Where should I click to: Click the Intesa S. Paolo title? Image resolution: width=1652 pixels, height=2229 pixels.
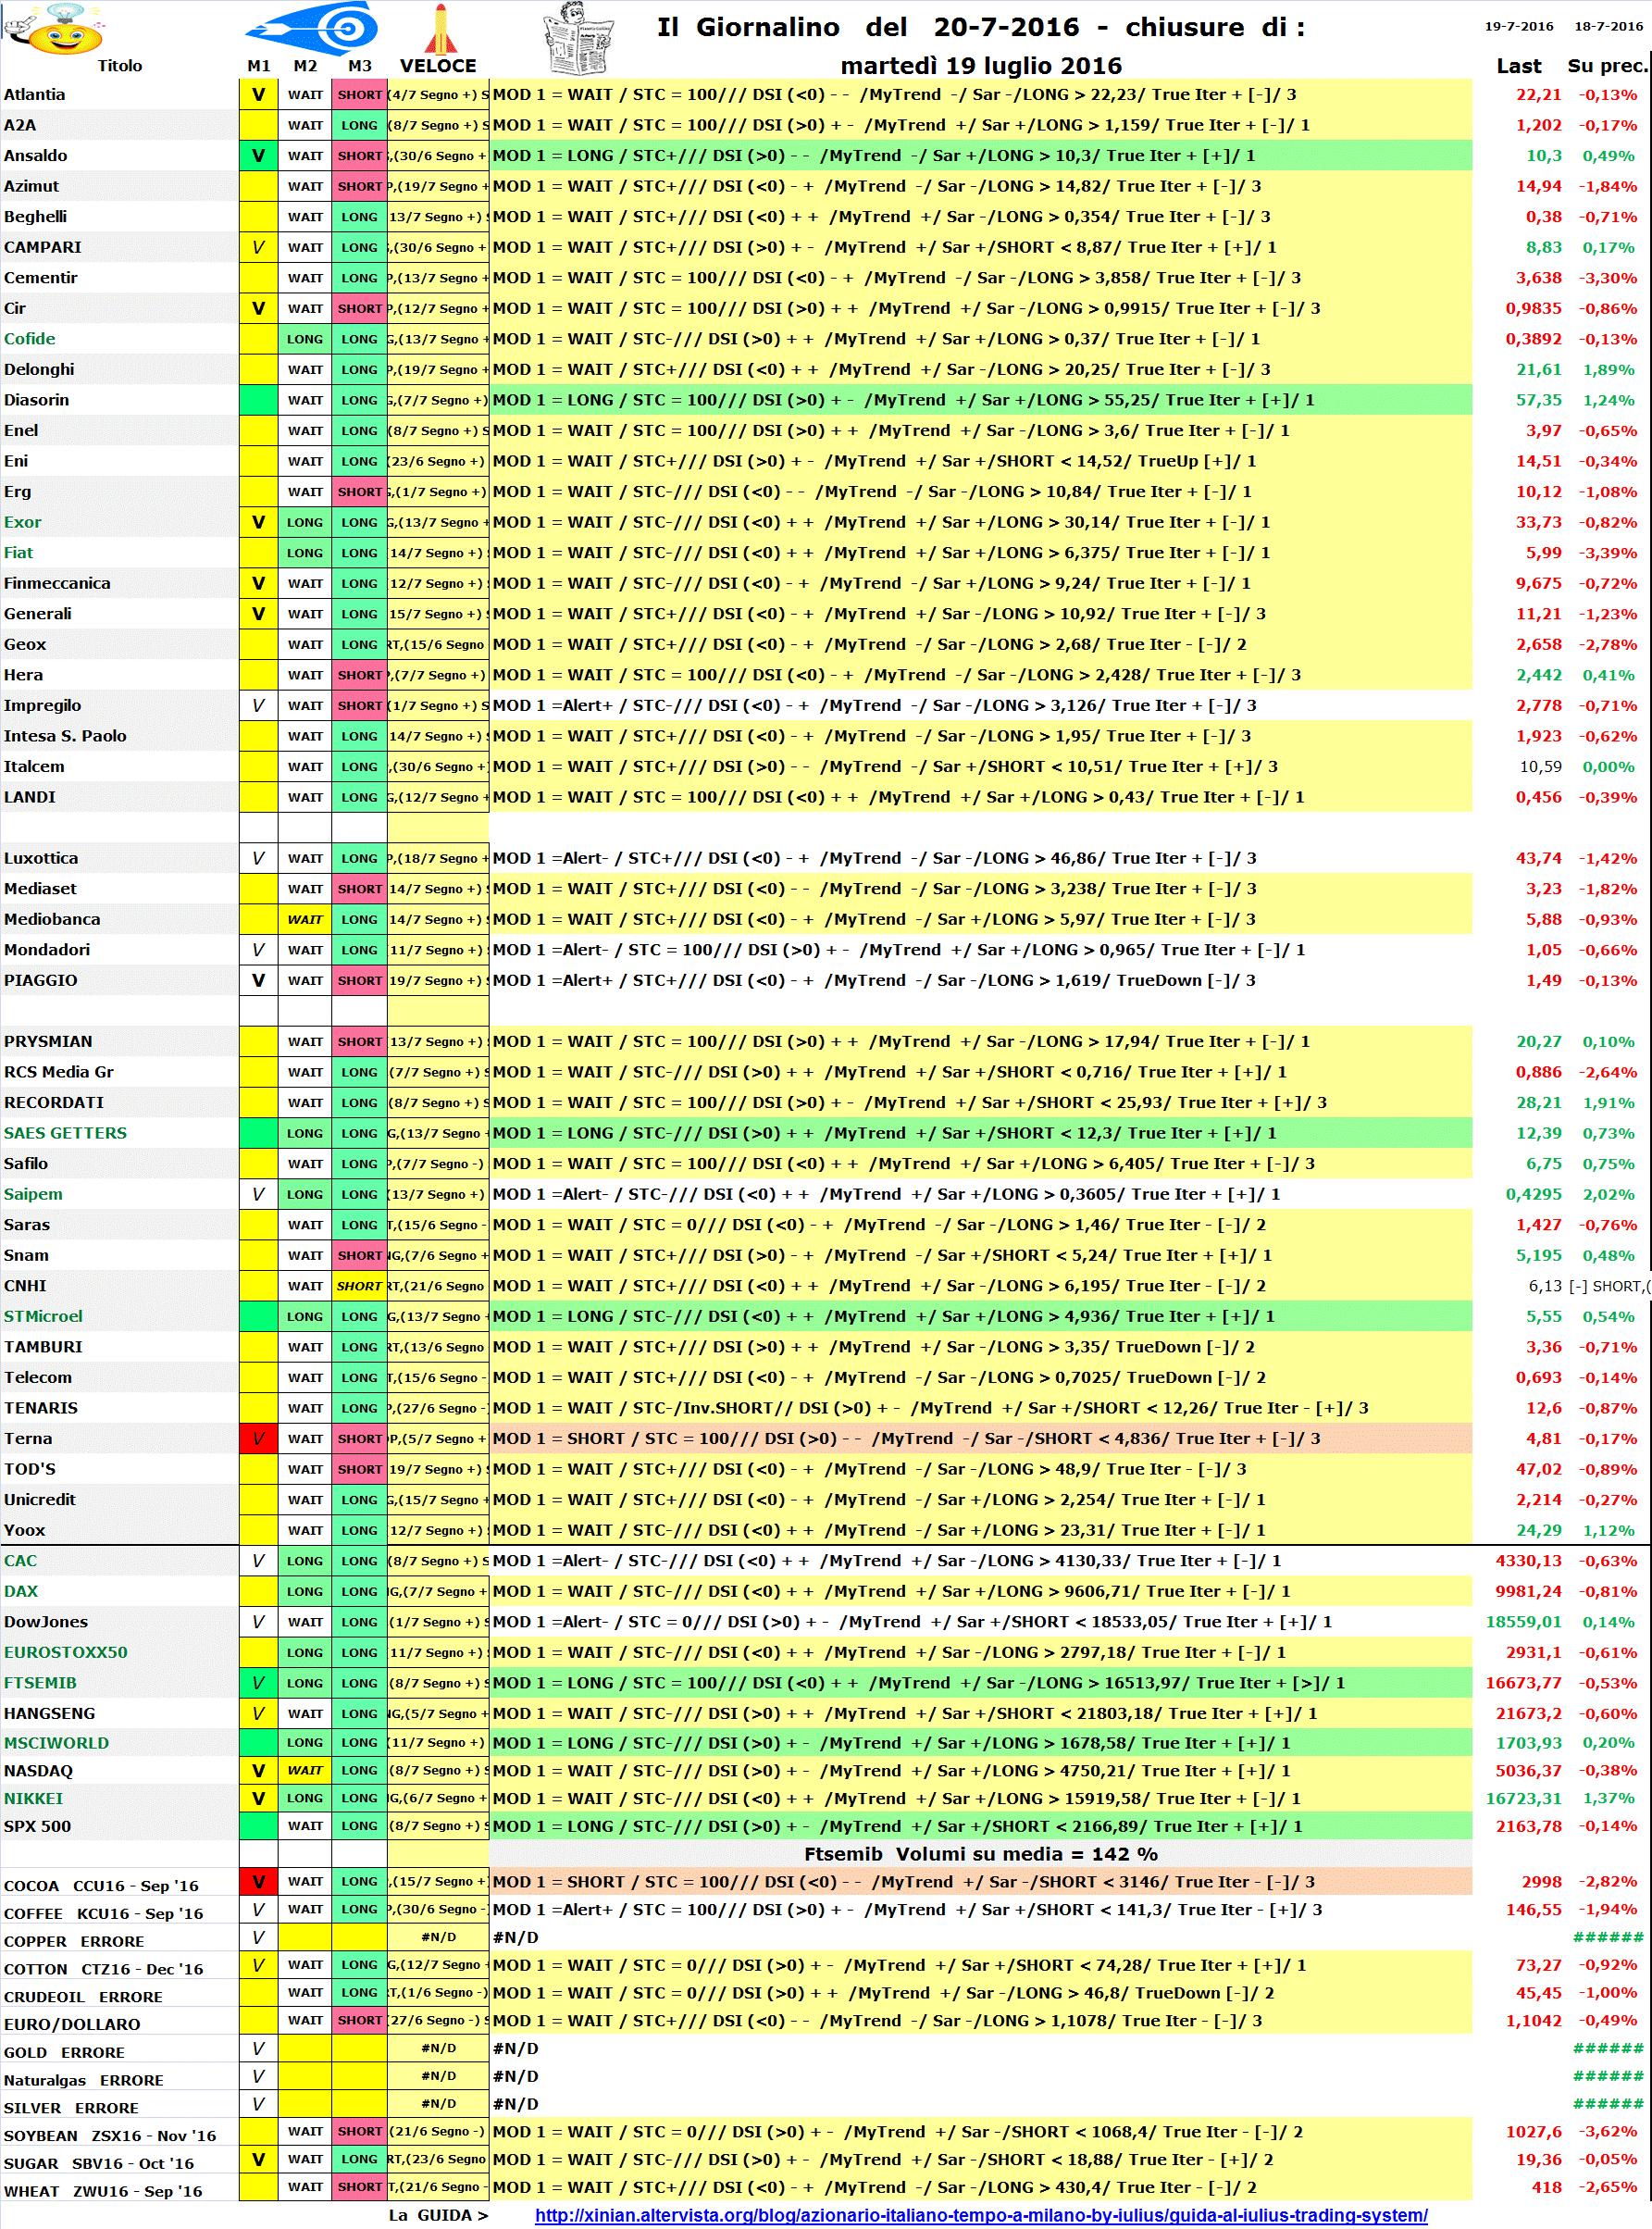point(65,736)
